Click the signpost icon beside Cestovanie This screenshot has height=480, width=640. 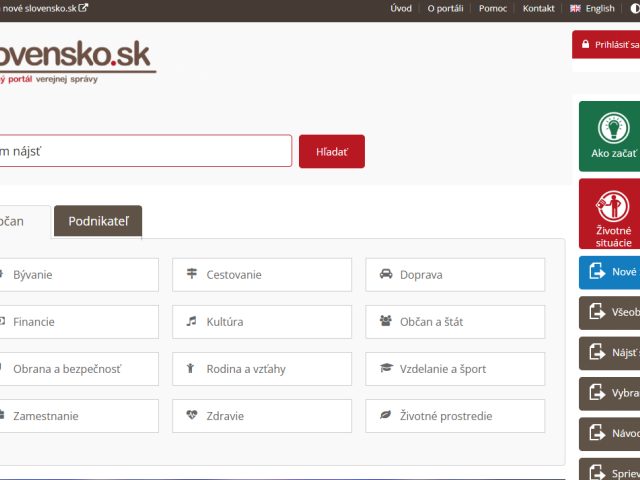pos(191,273)
